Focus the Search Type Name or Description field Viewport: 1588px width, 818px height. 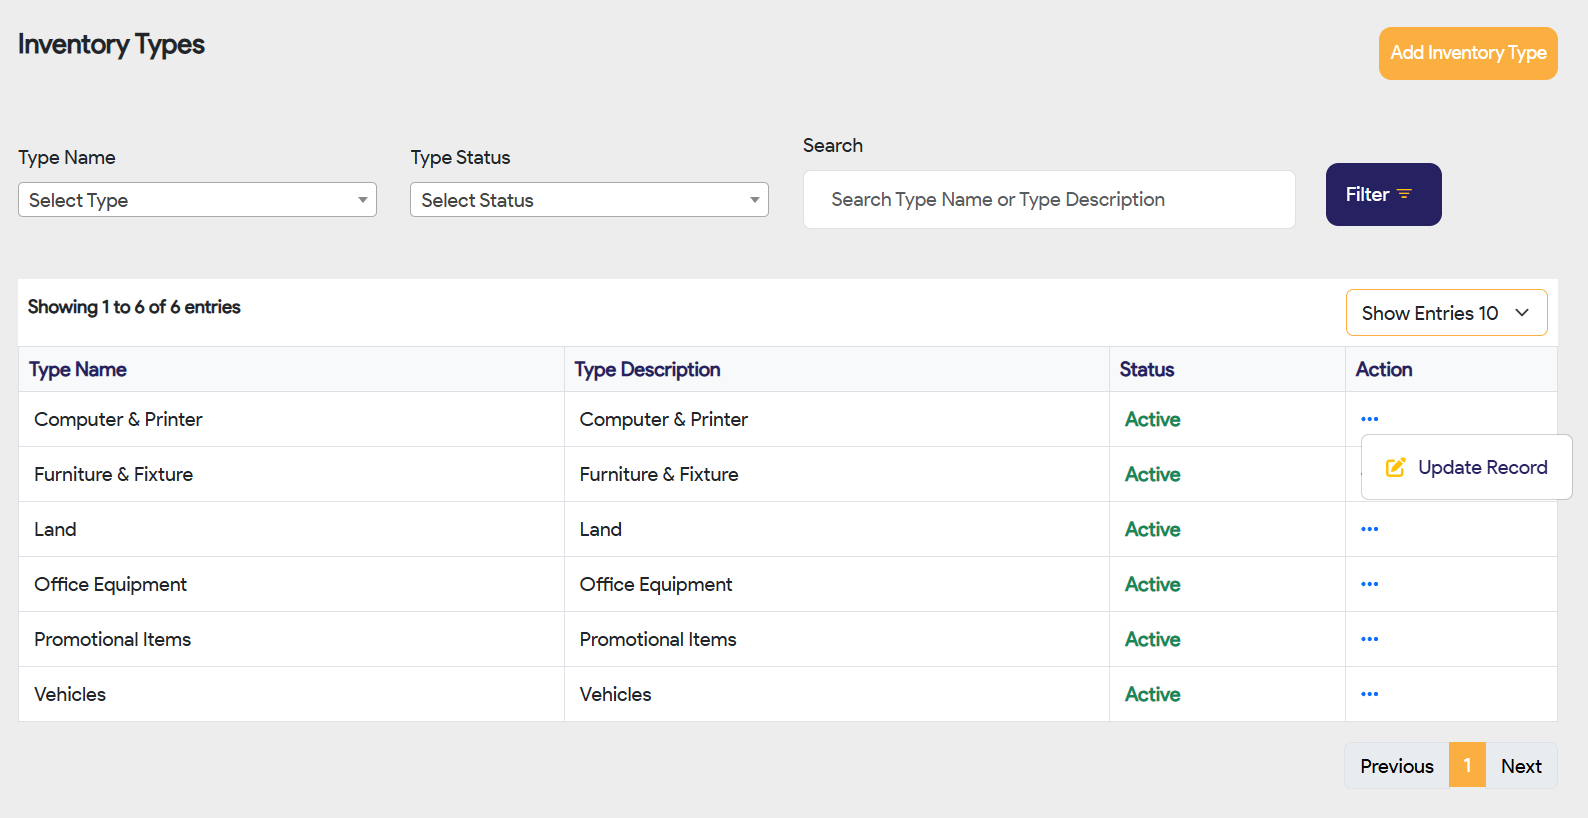(1048, 200)
